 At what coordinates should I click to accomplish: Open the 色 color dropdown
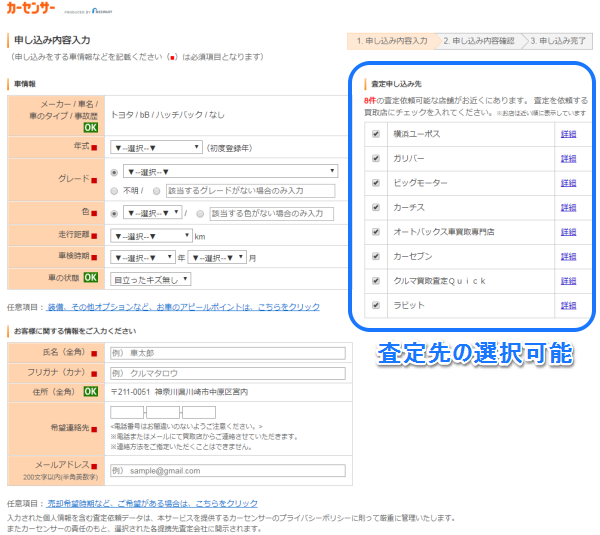[152, 213]
